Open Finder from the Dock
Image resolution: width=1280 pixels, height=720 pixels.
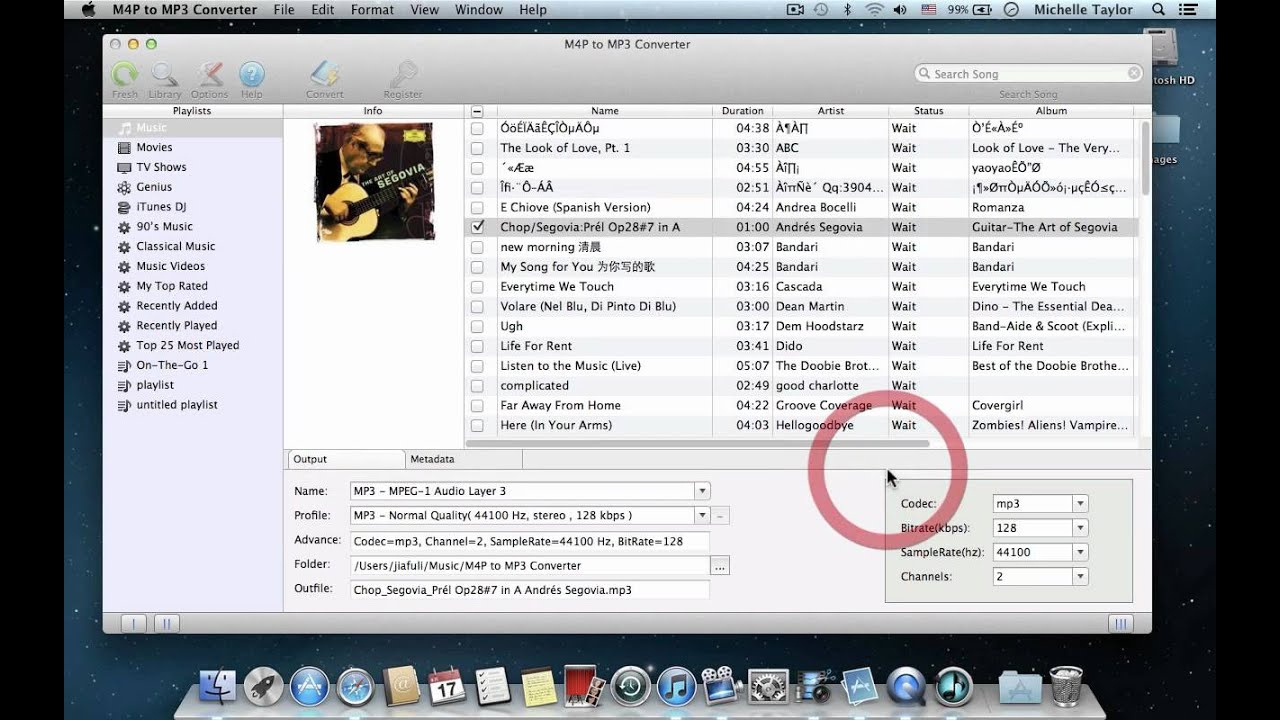[x=218, y=687]
